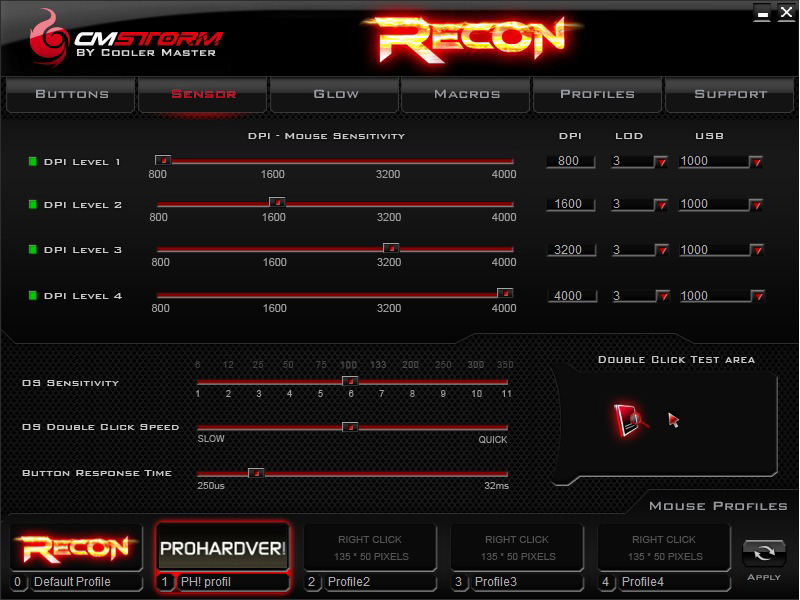800x600 pixels.
Task: Close the Recon configuration window
Action: coord(786,12)
